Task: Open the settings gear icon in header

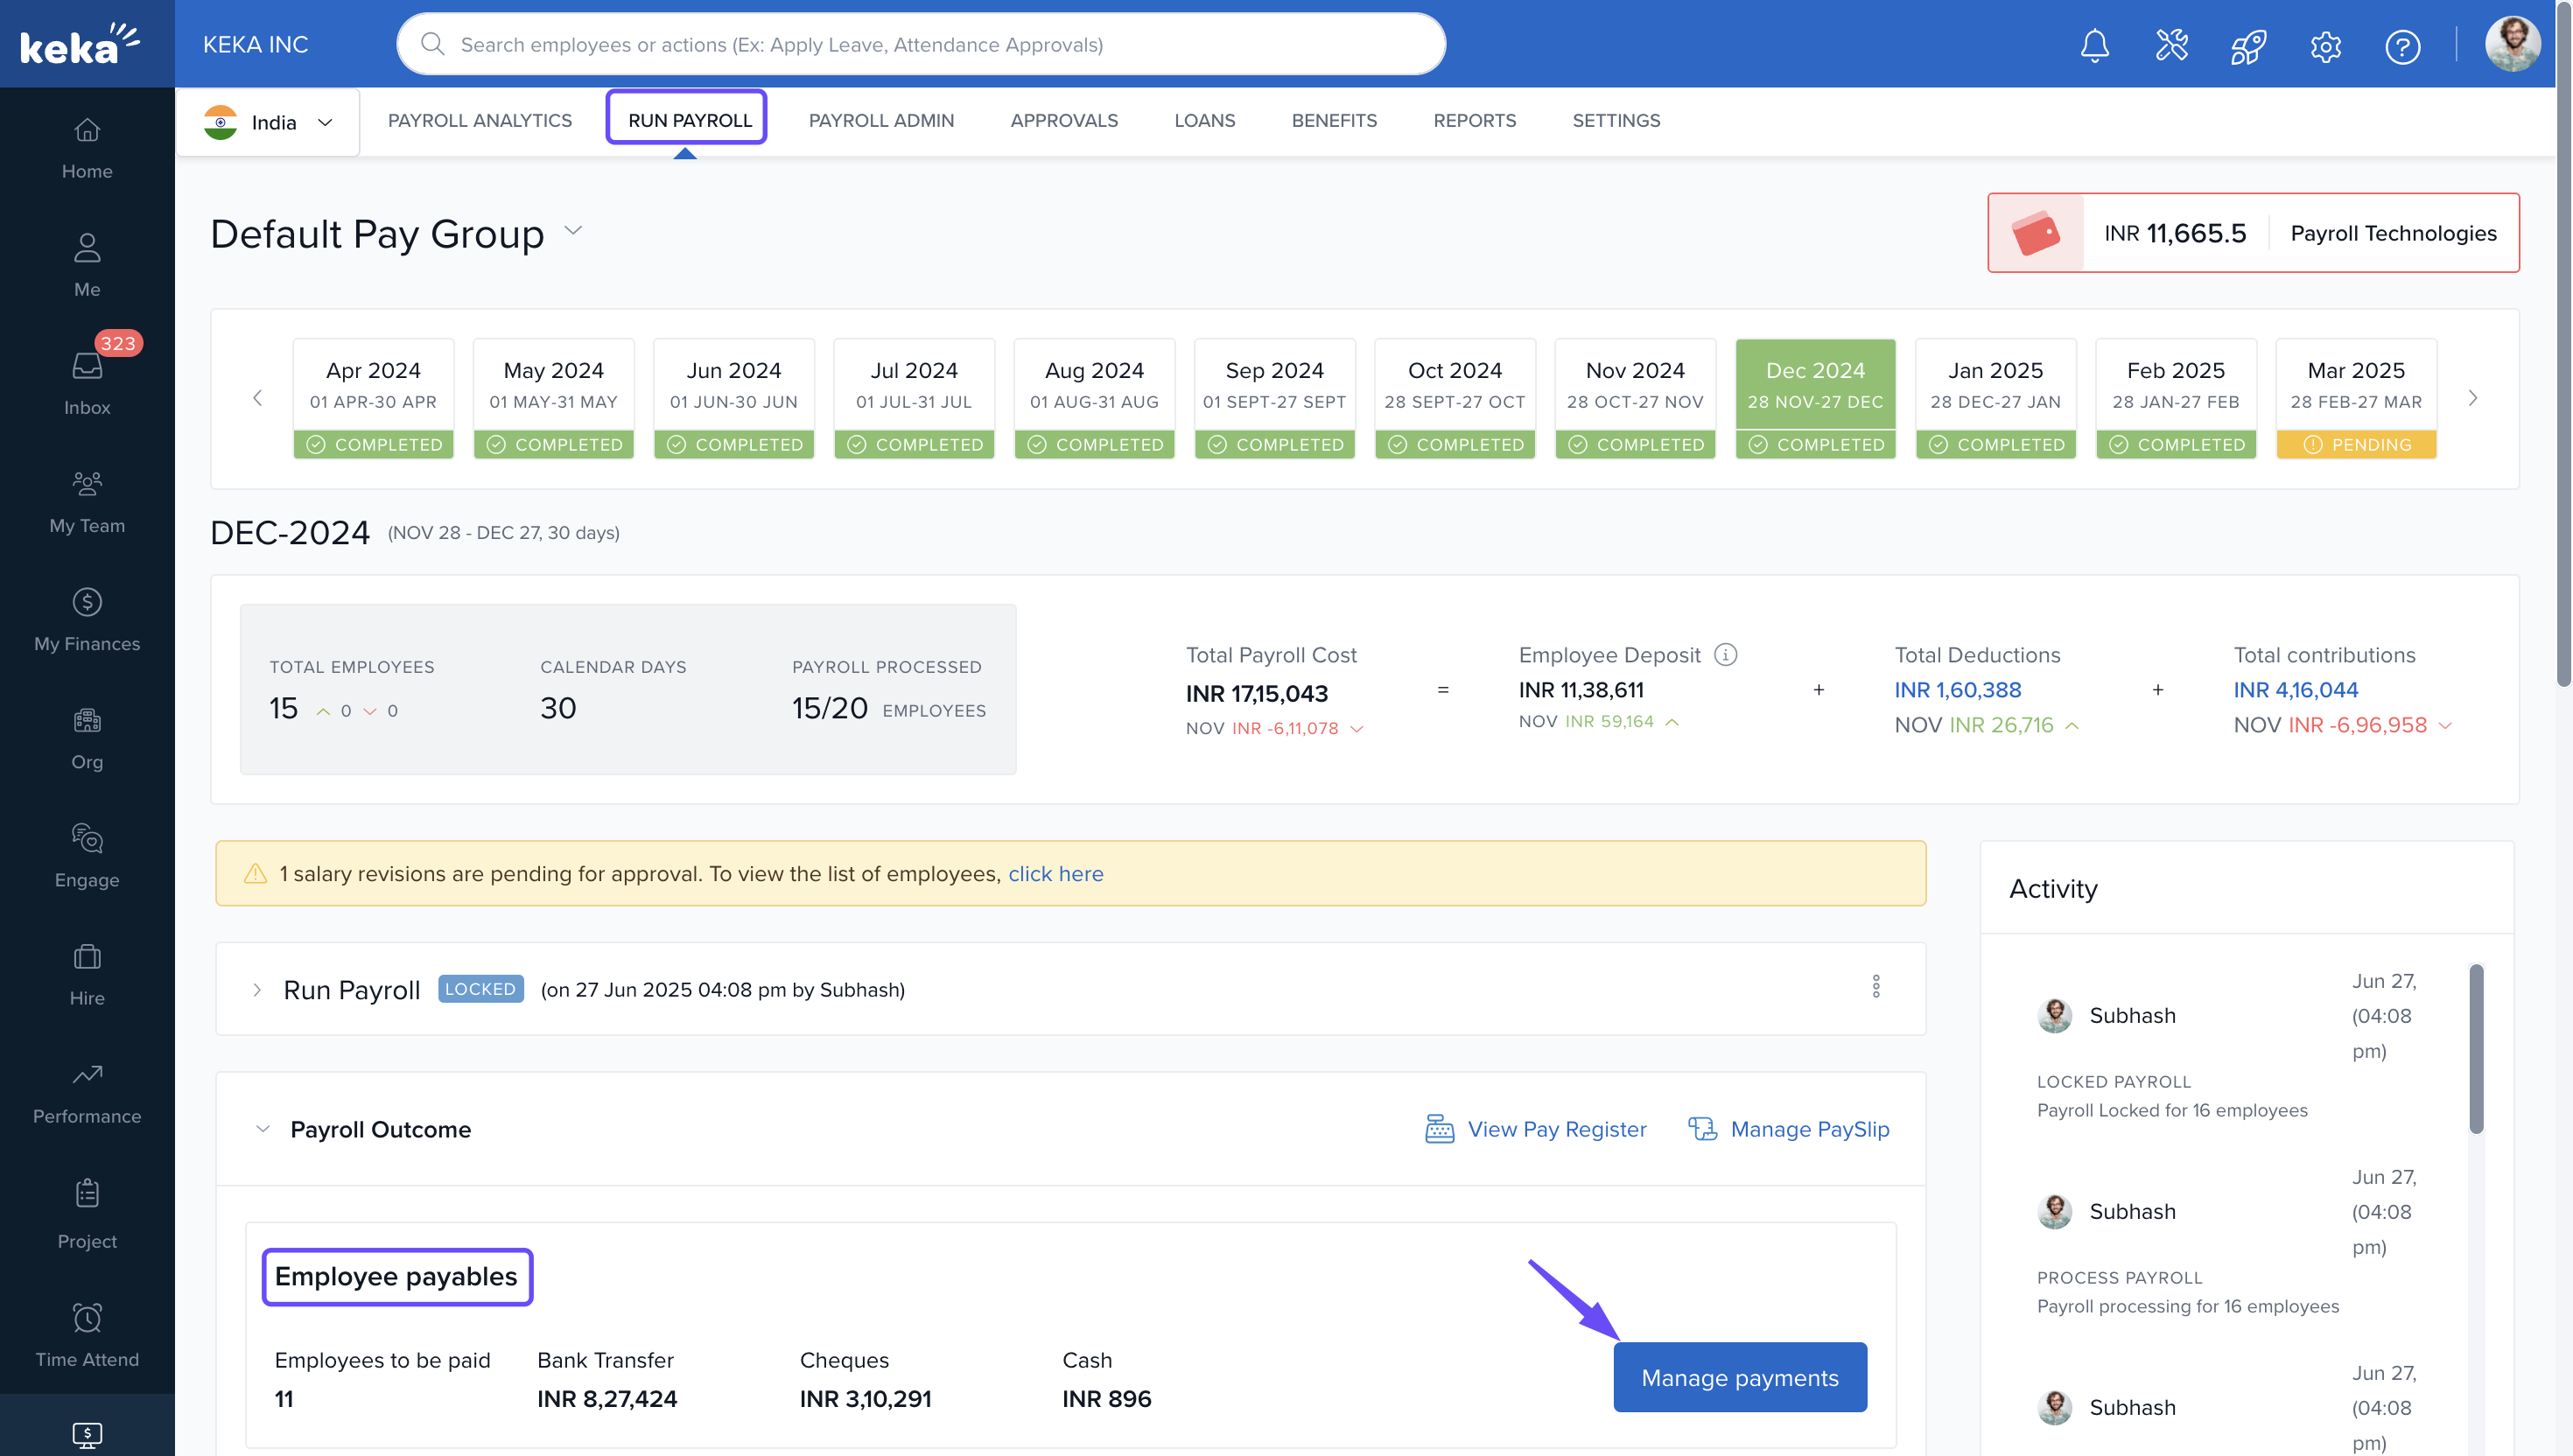Action: pos(2325,45)
